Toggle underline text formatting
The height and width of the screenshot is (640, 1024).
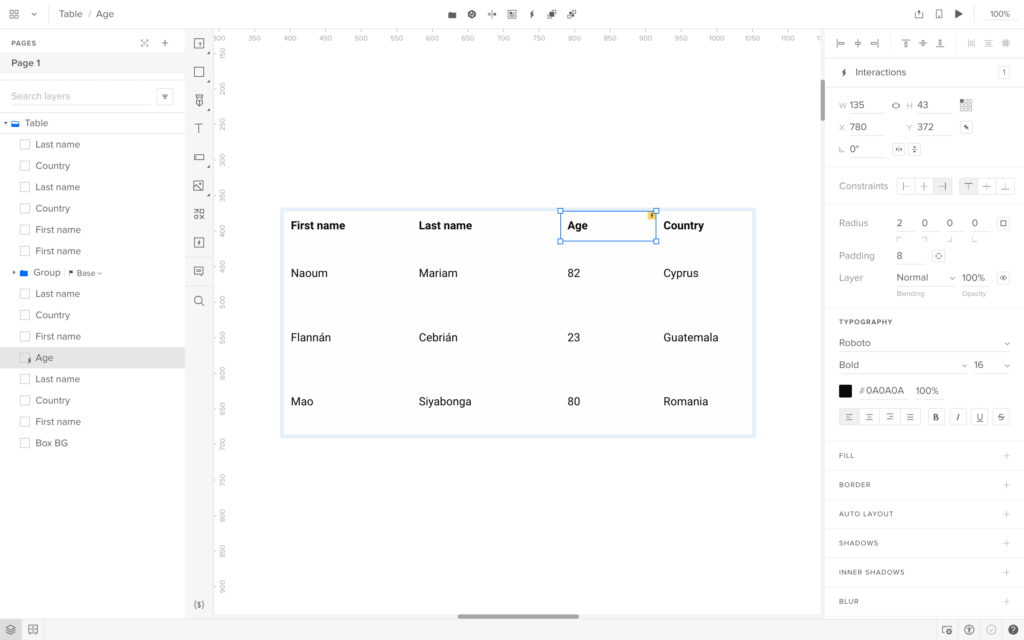(x=980, y=417)
